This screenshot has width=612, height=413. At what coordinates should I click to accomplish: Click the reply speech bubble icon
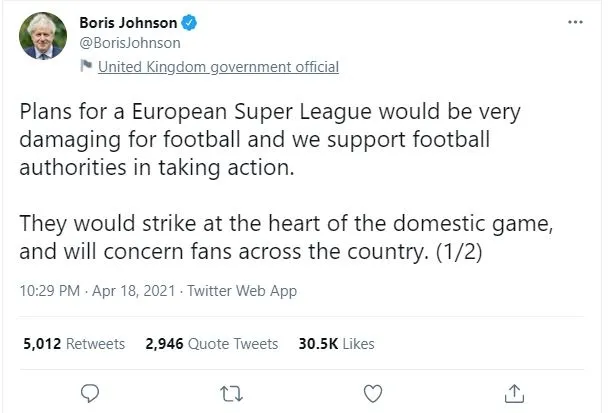[x=89, y=391]
